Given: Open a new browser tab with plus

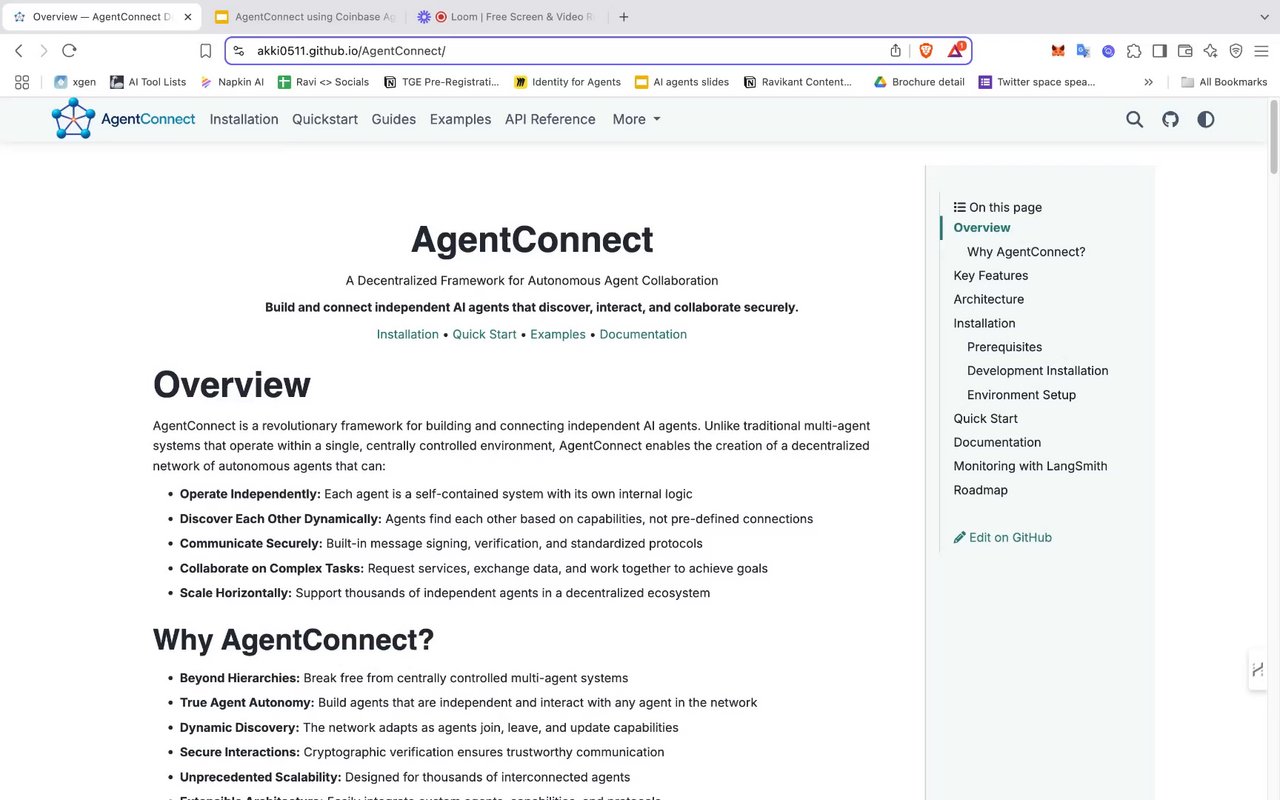Looking at the screenshot, I should [x=624, y=17].
